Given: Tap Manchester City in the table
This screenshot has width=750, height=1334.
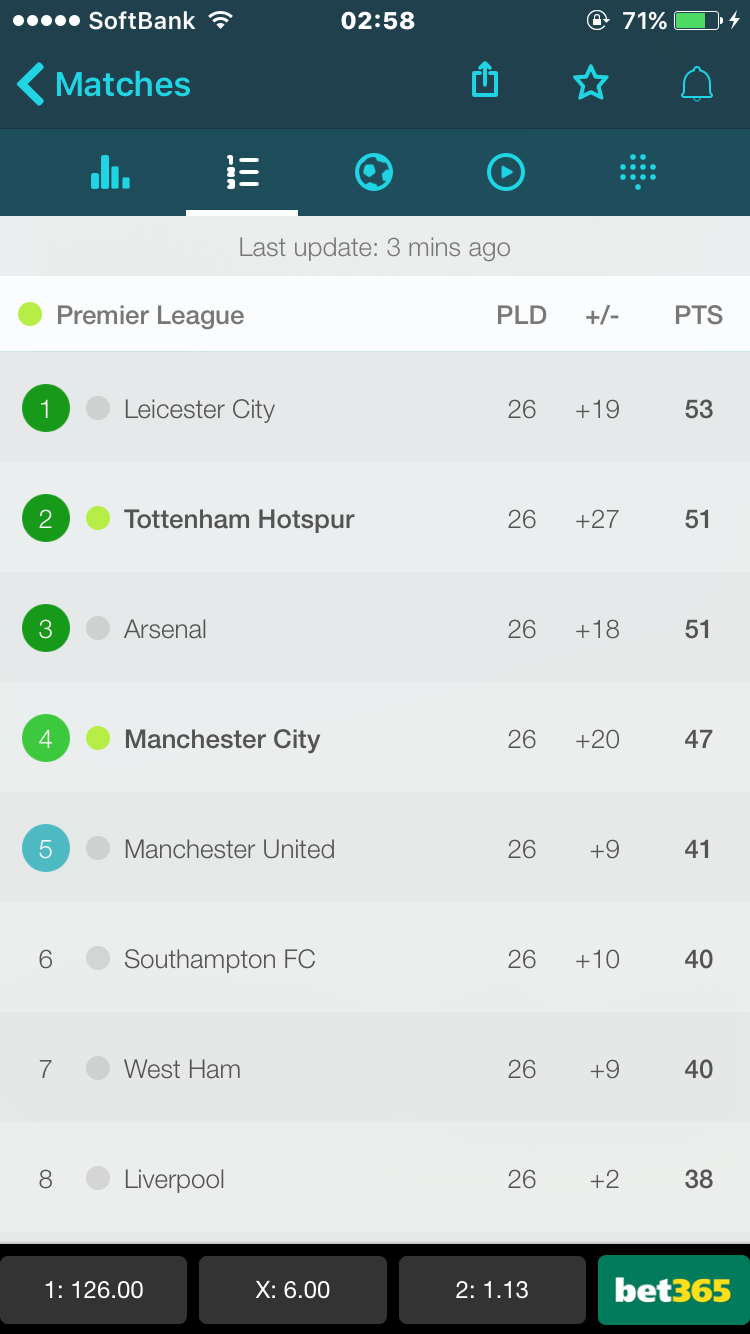Looking at the screenshot, I should [x=222, y=739].
